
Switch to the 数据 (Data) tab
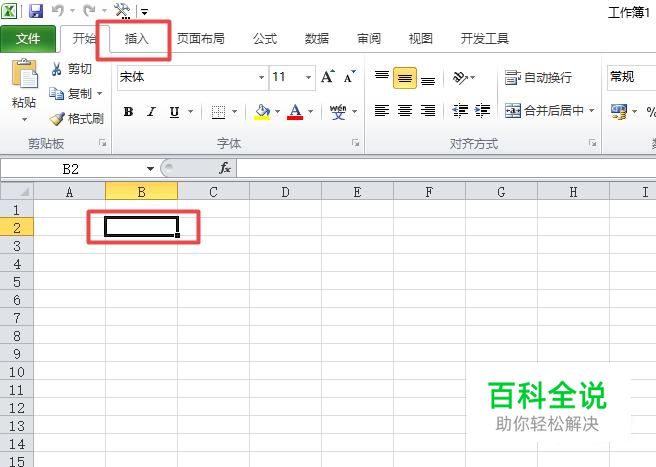317,39
